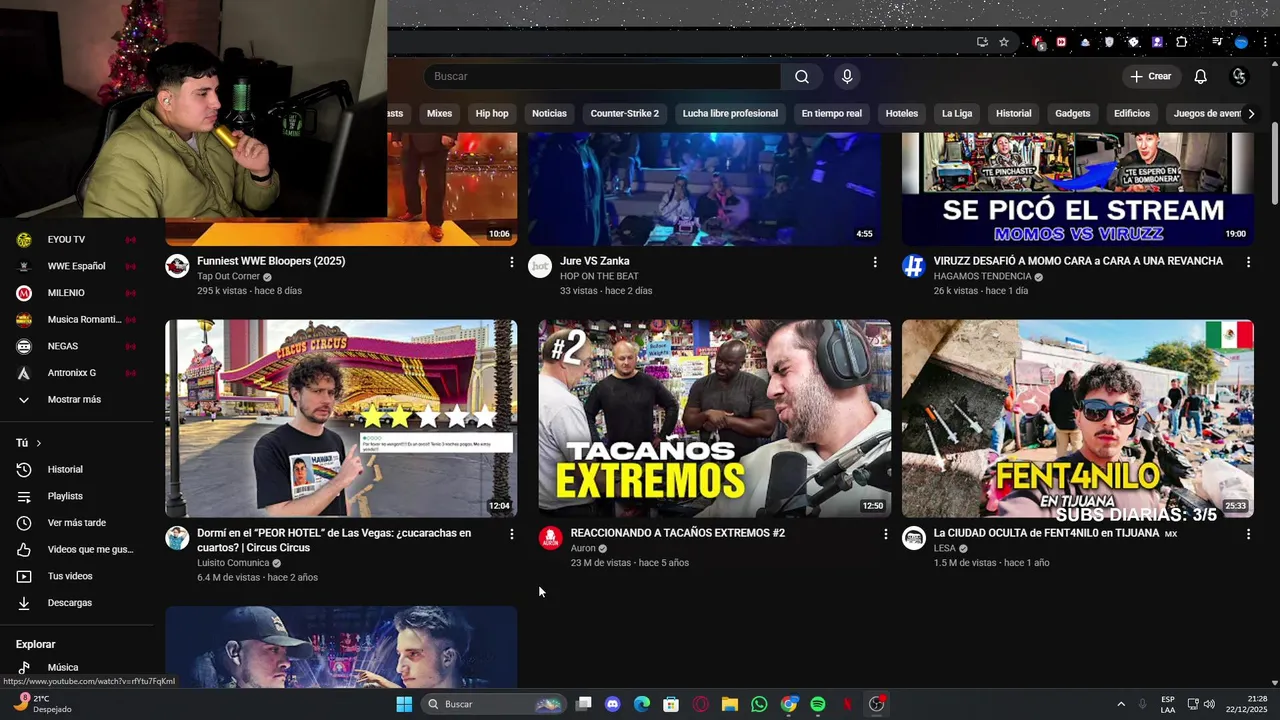The width and height of the screenshot is (1280, 720).
Task: Open Historial in the sidebar
Action: (76, 470)
